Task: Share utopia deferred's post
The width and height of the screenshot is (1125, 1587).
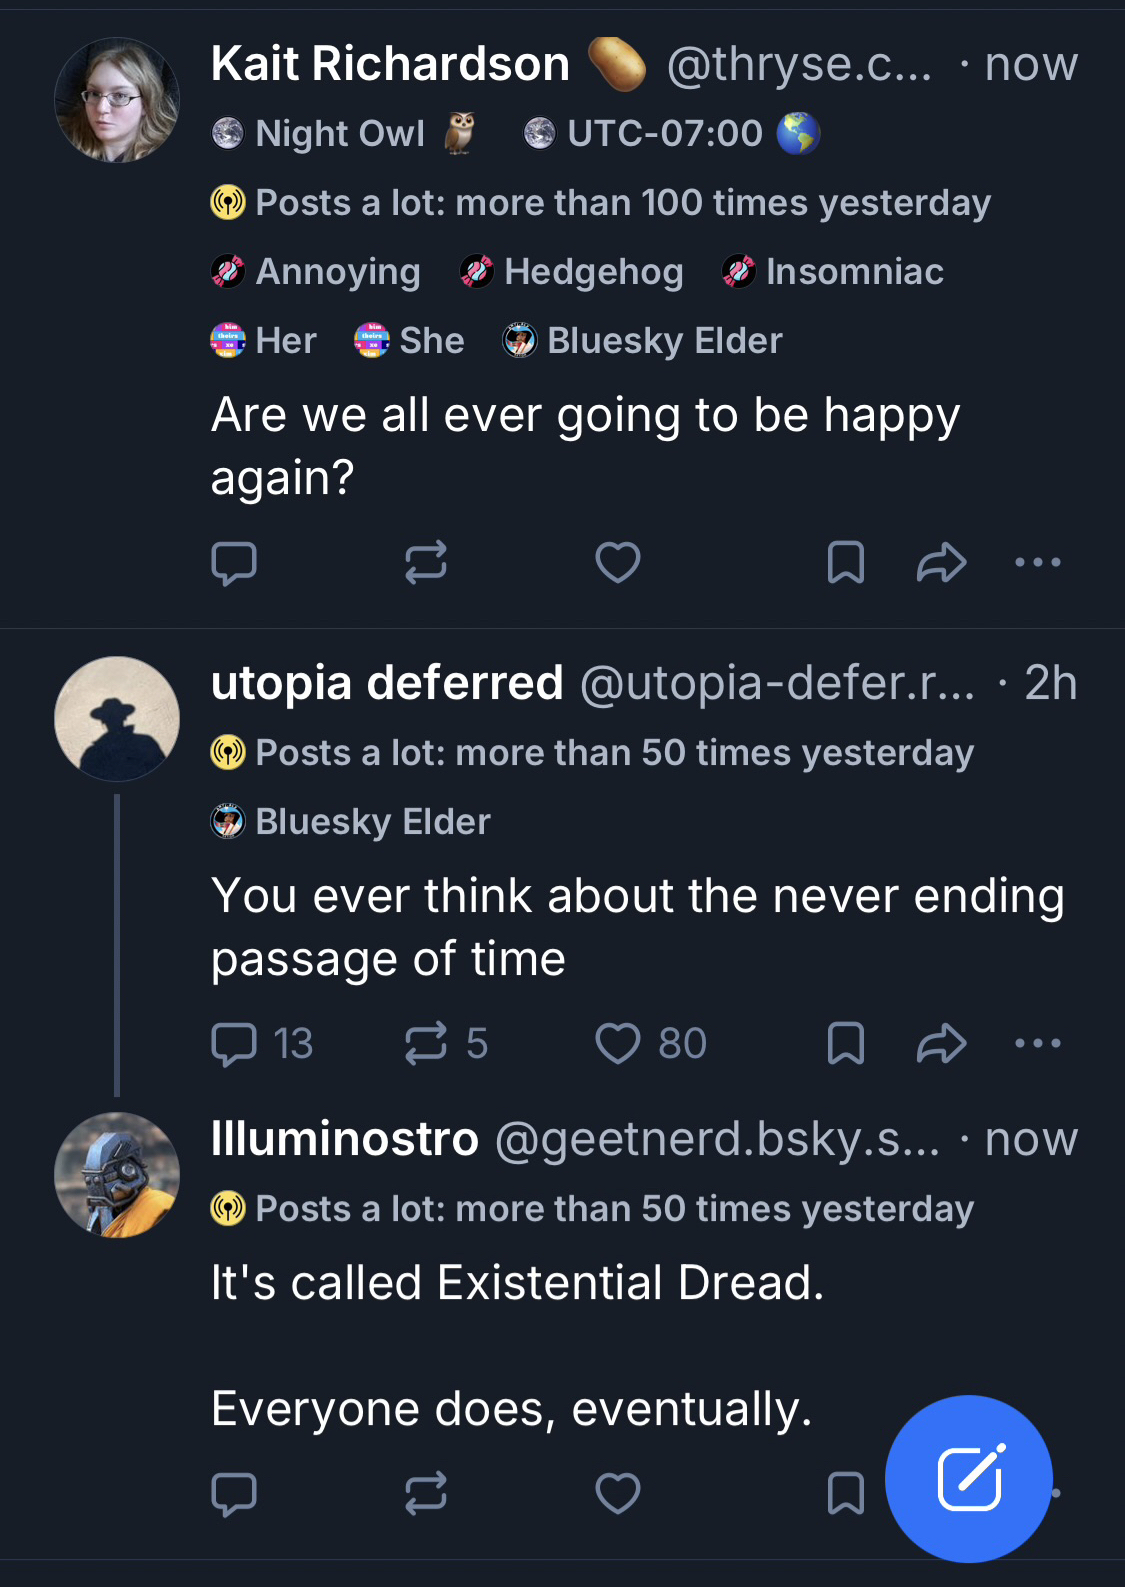Action: pyautogui.click(x=941, y=1044)
